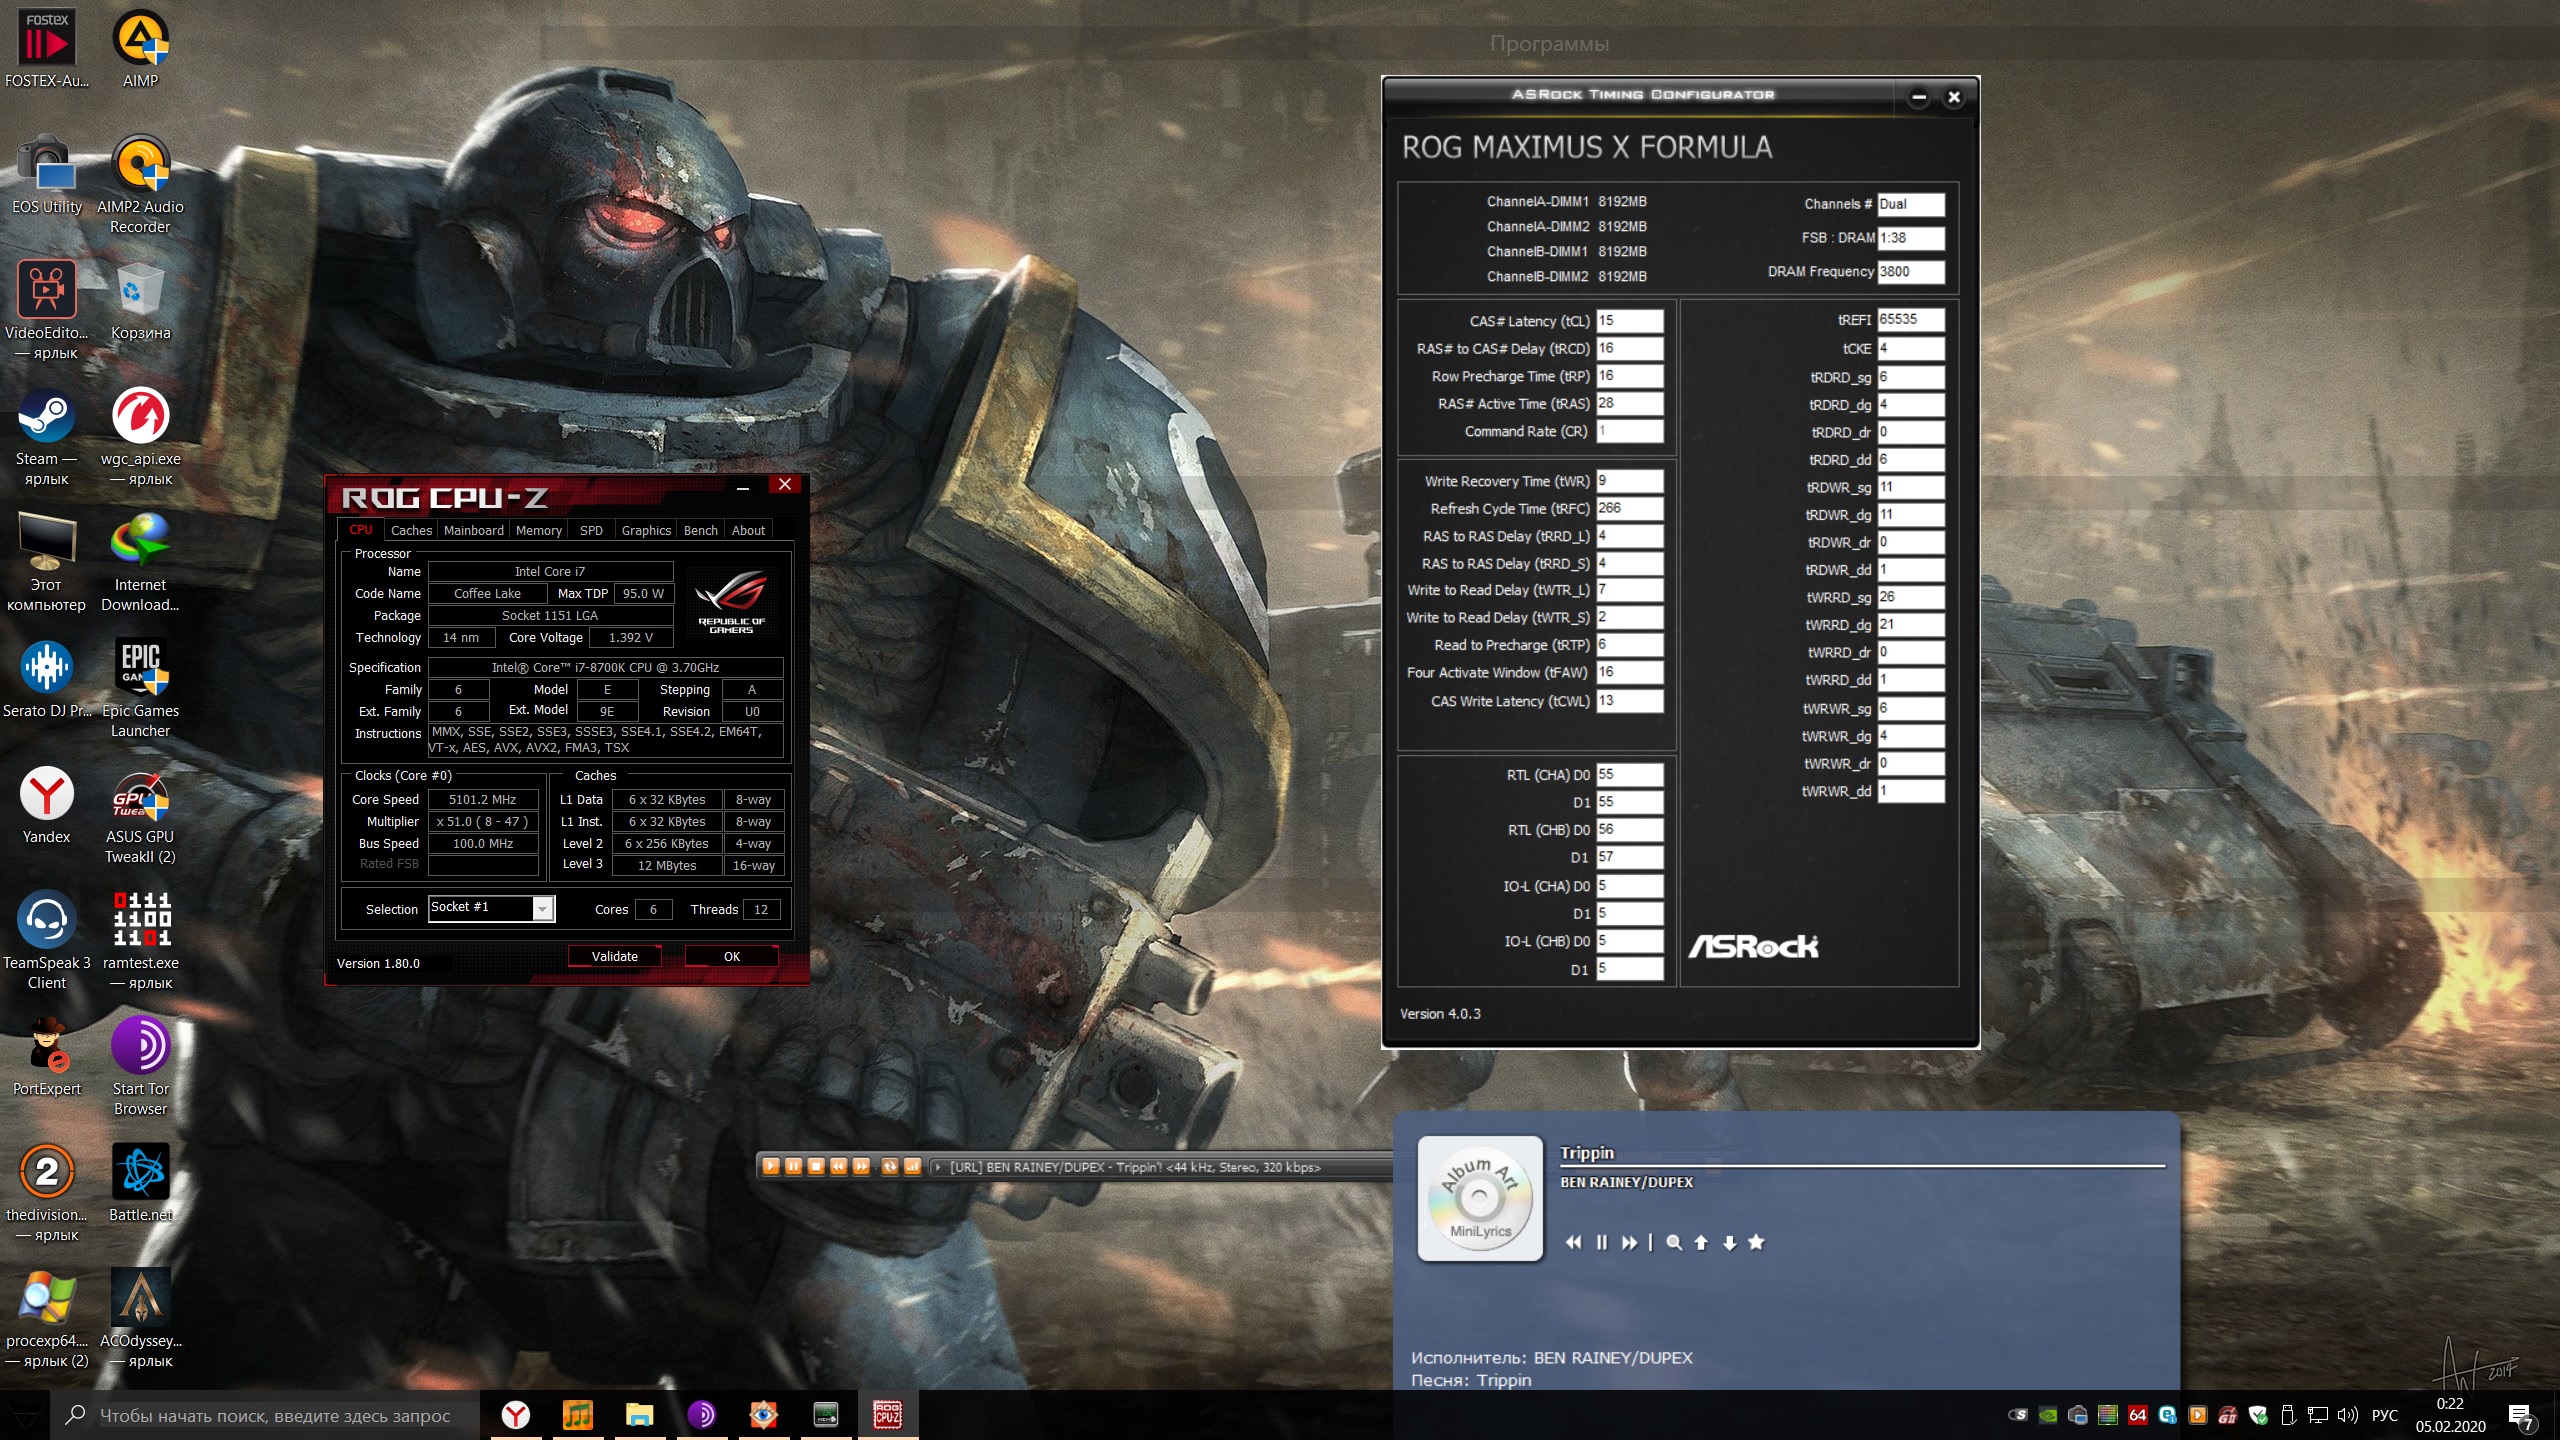Click the CAS# Latency (tCL) value field
The image size is (2560, 1440).
pyautogui.click(x=1629, y=320)
